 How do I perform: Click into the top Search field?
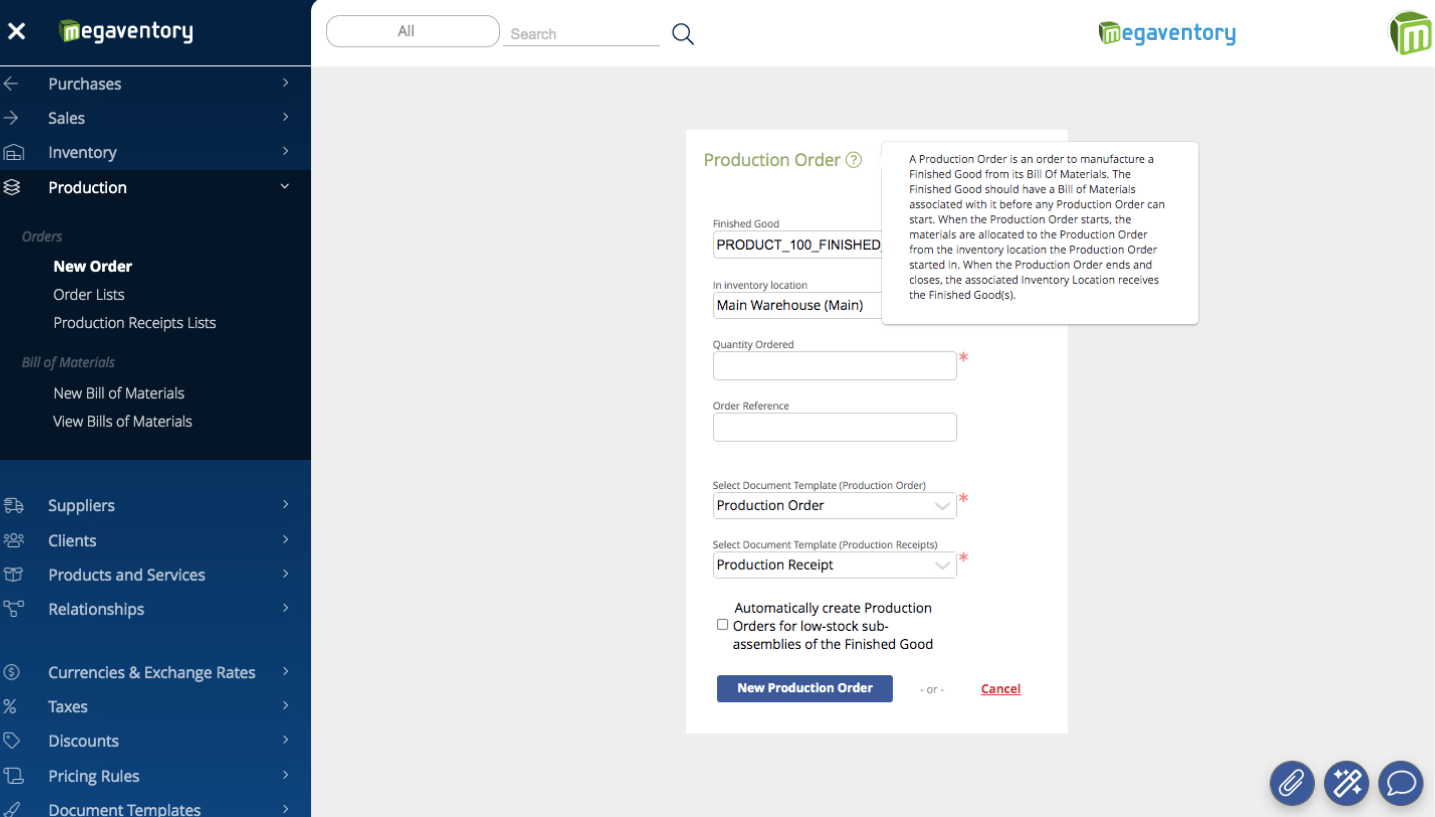point(581,34)
